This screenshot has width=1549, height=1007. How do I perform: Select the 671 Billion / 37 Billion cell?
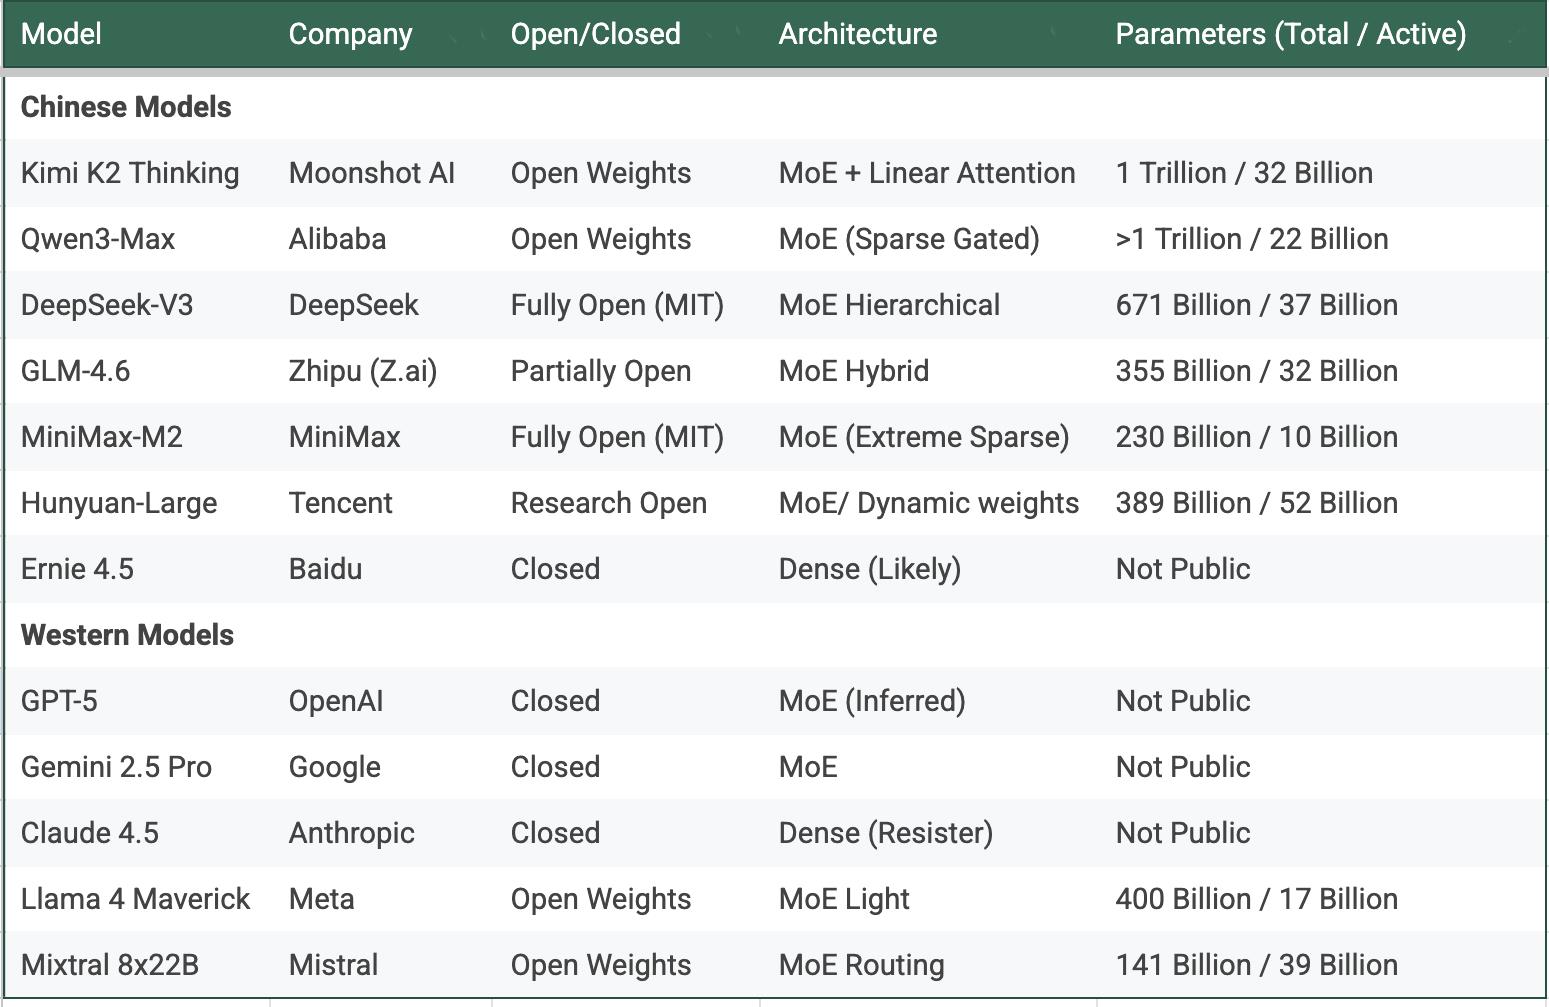tap(1256, 305)
